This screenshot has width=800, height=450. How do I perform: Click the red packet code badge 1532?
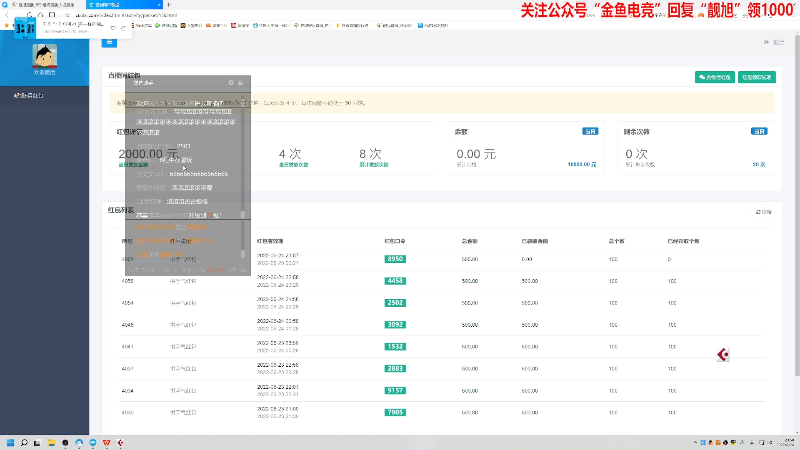[395, 347]
